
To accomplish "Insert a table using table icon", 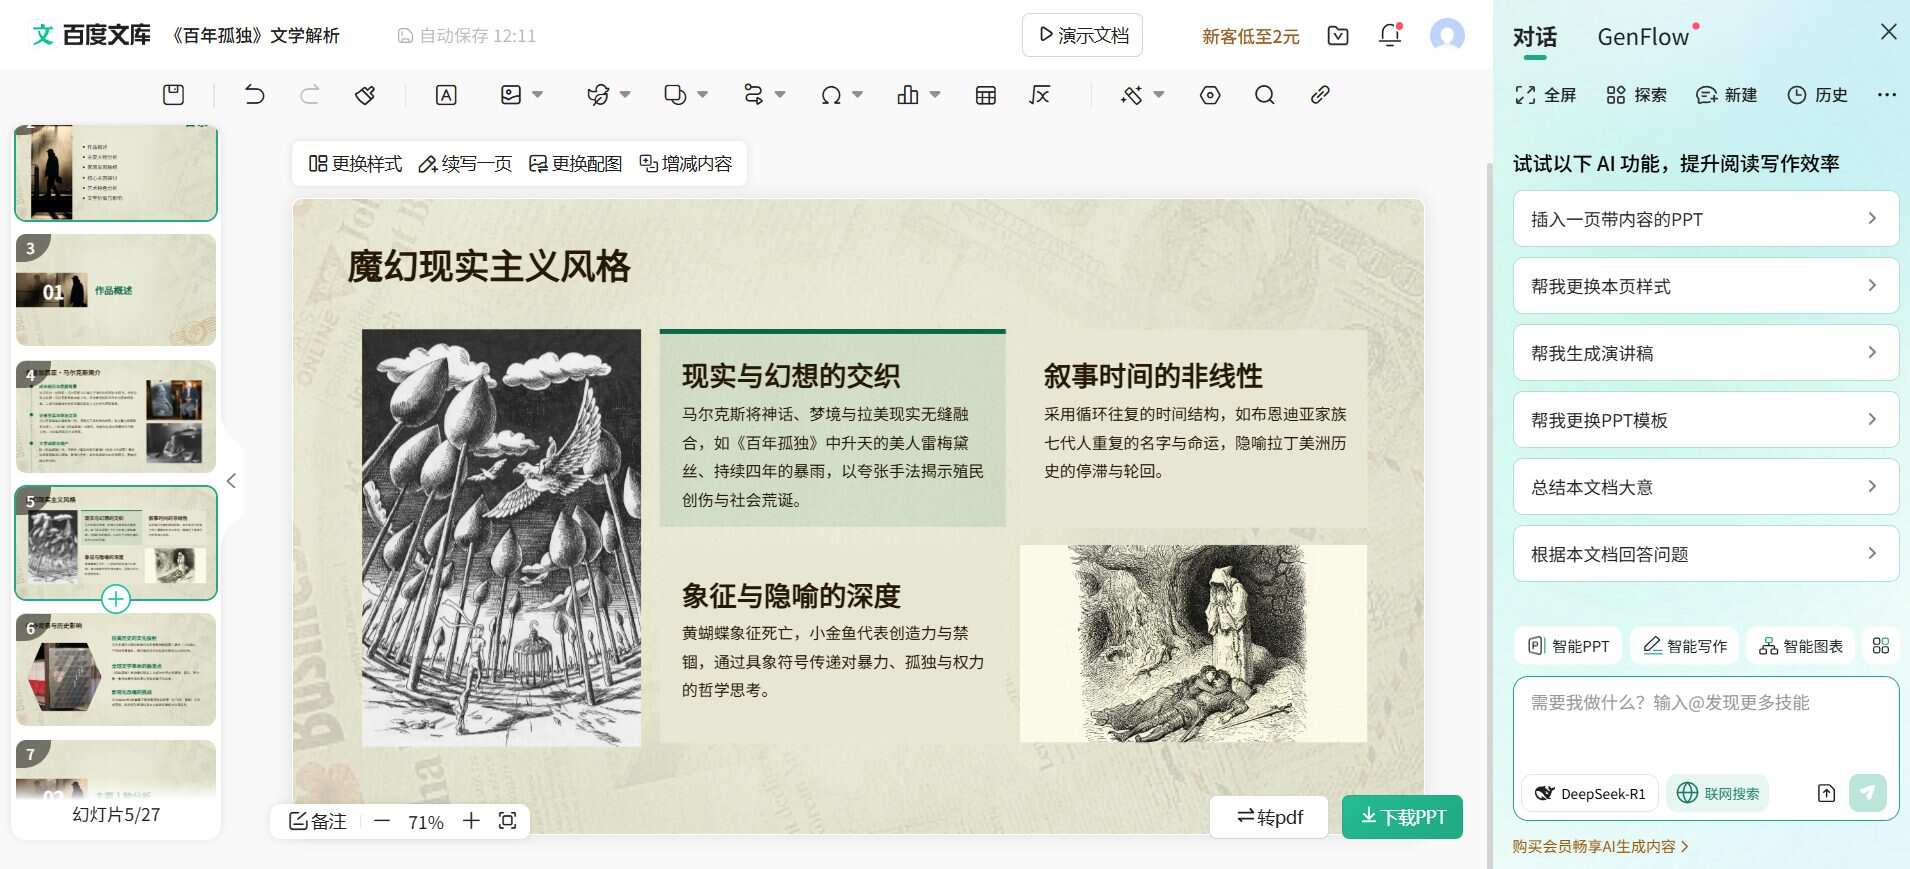I will tap(986, 95).
